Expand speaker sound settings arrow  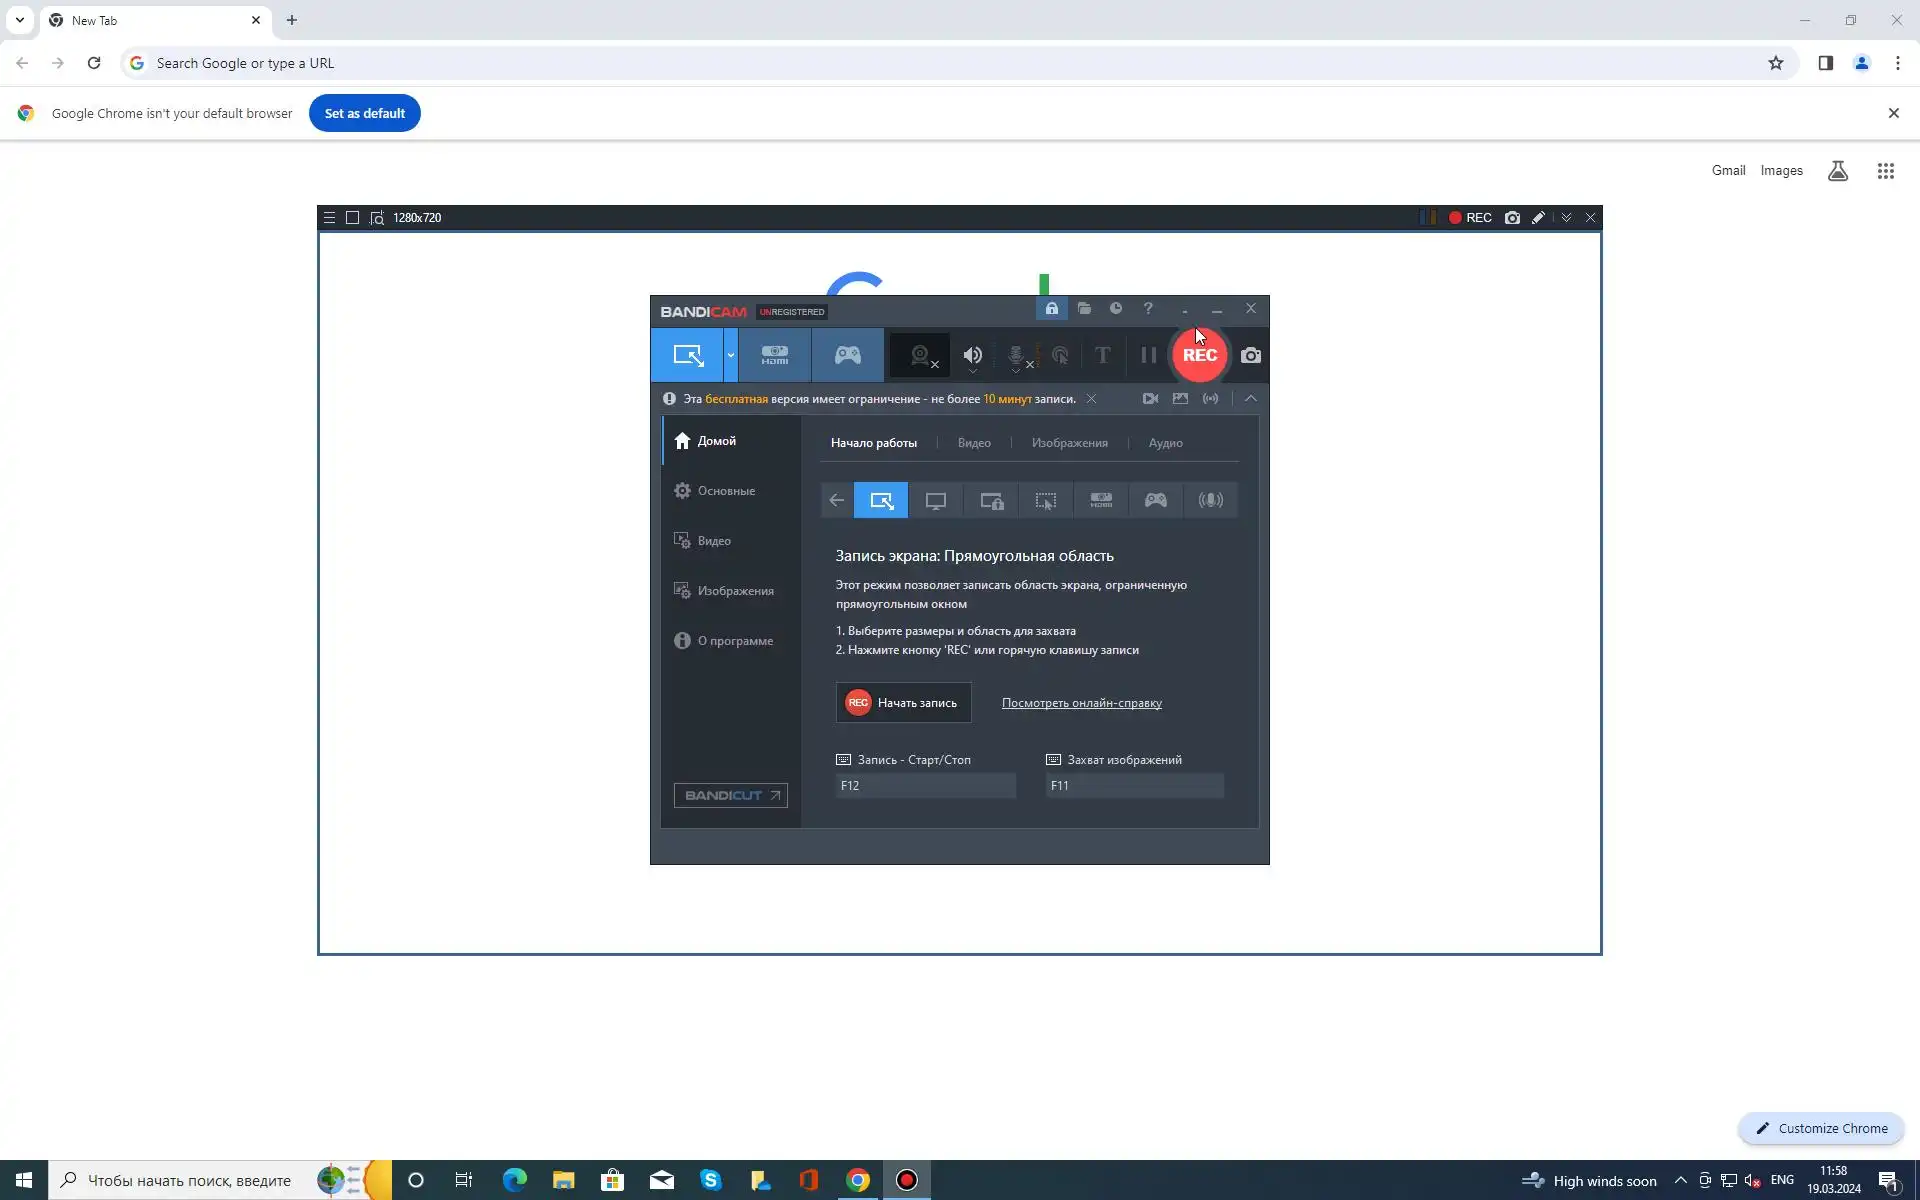[x=973, y=372]
